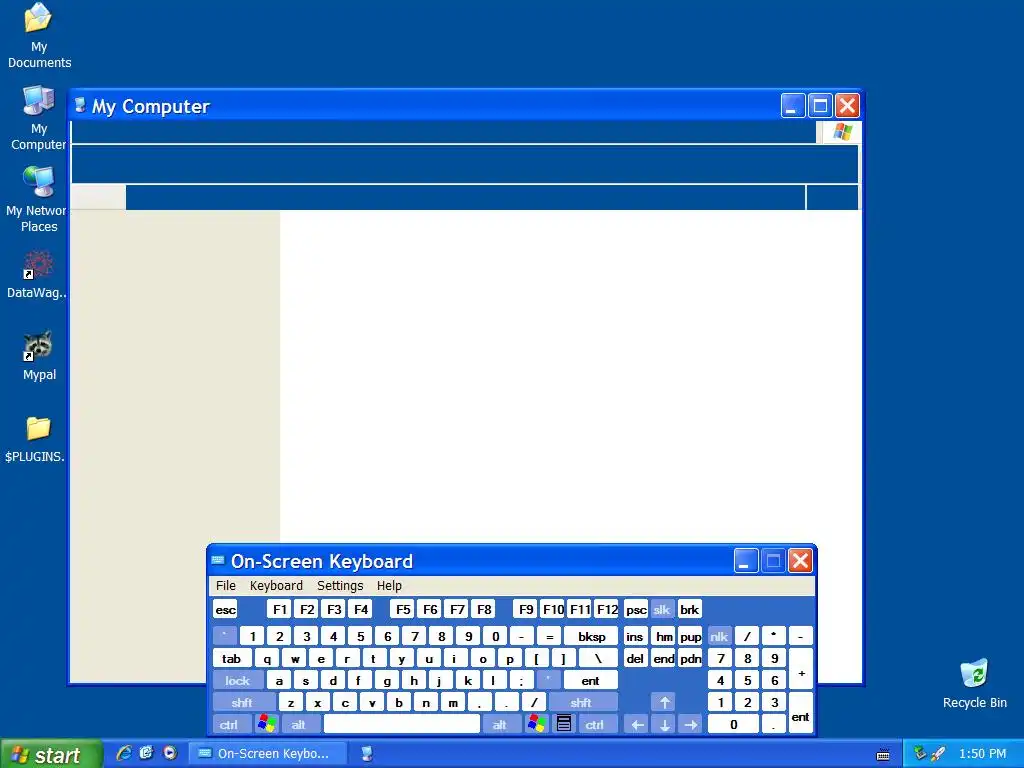Toggle the left shft key
This screenshot has width=1024, height=768.
point(243,703)
